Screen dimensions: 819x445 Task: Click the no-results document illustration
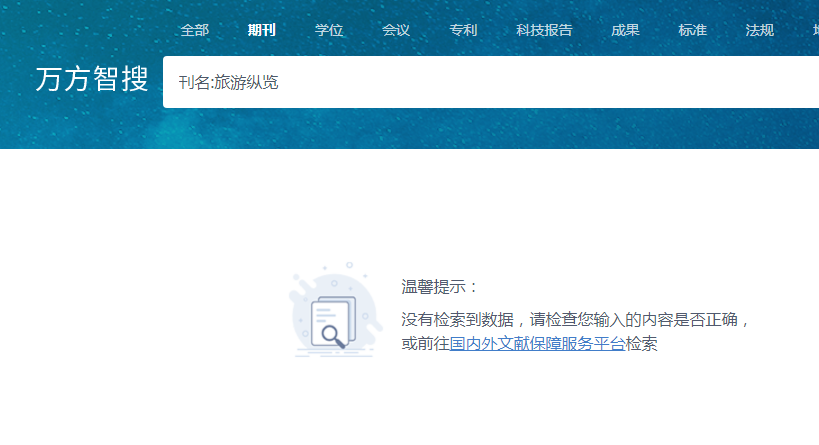(x=330, y=312)
